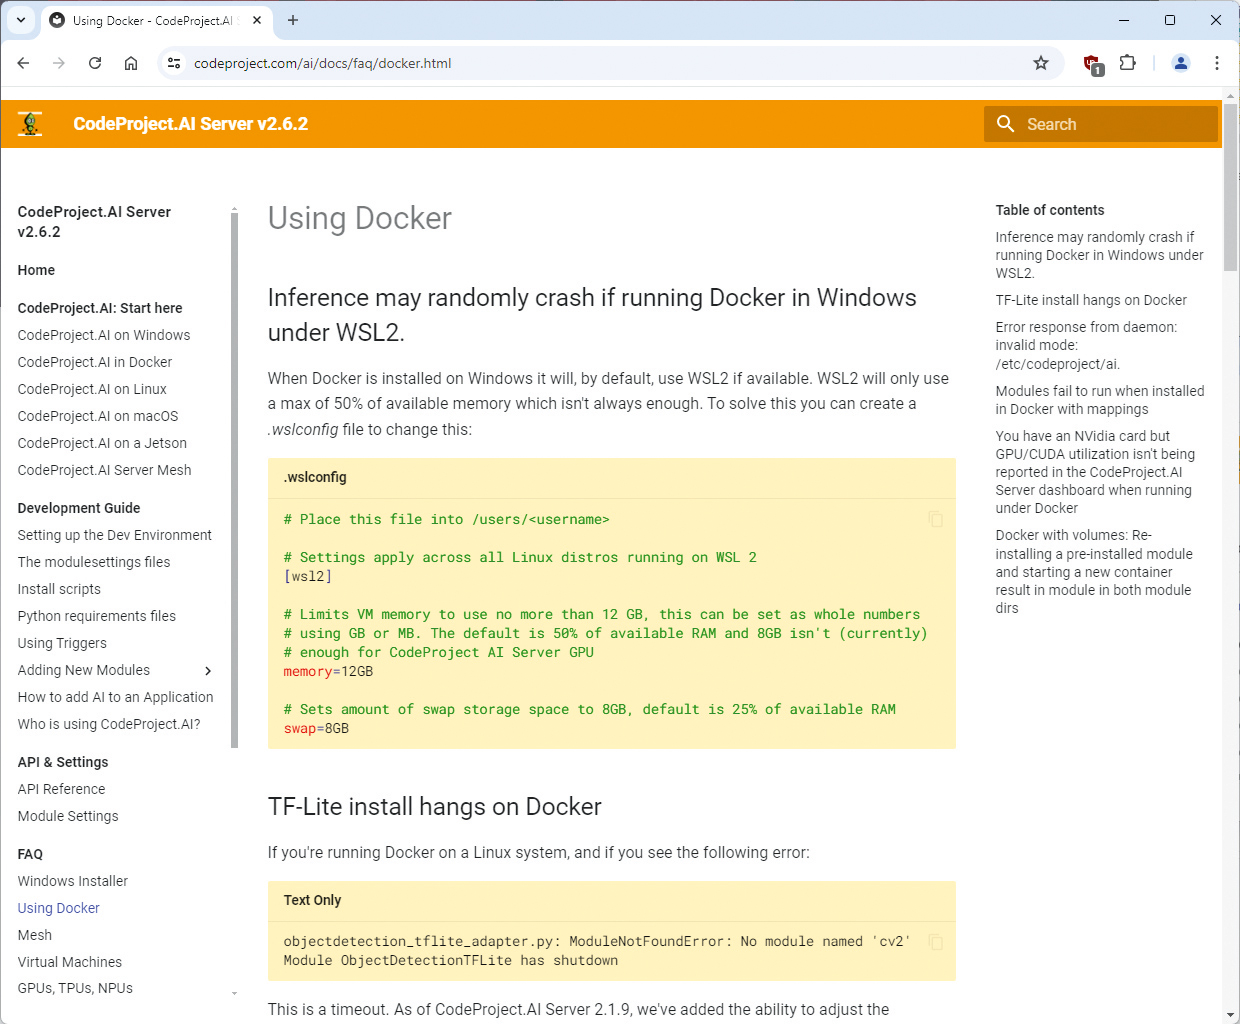Screen dimensions: 1240x1024
Task: Open Who is using CodeProject.AI? page
Action: click(109, 724)
